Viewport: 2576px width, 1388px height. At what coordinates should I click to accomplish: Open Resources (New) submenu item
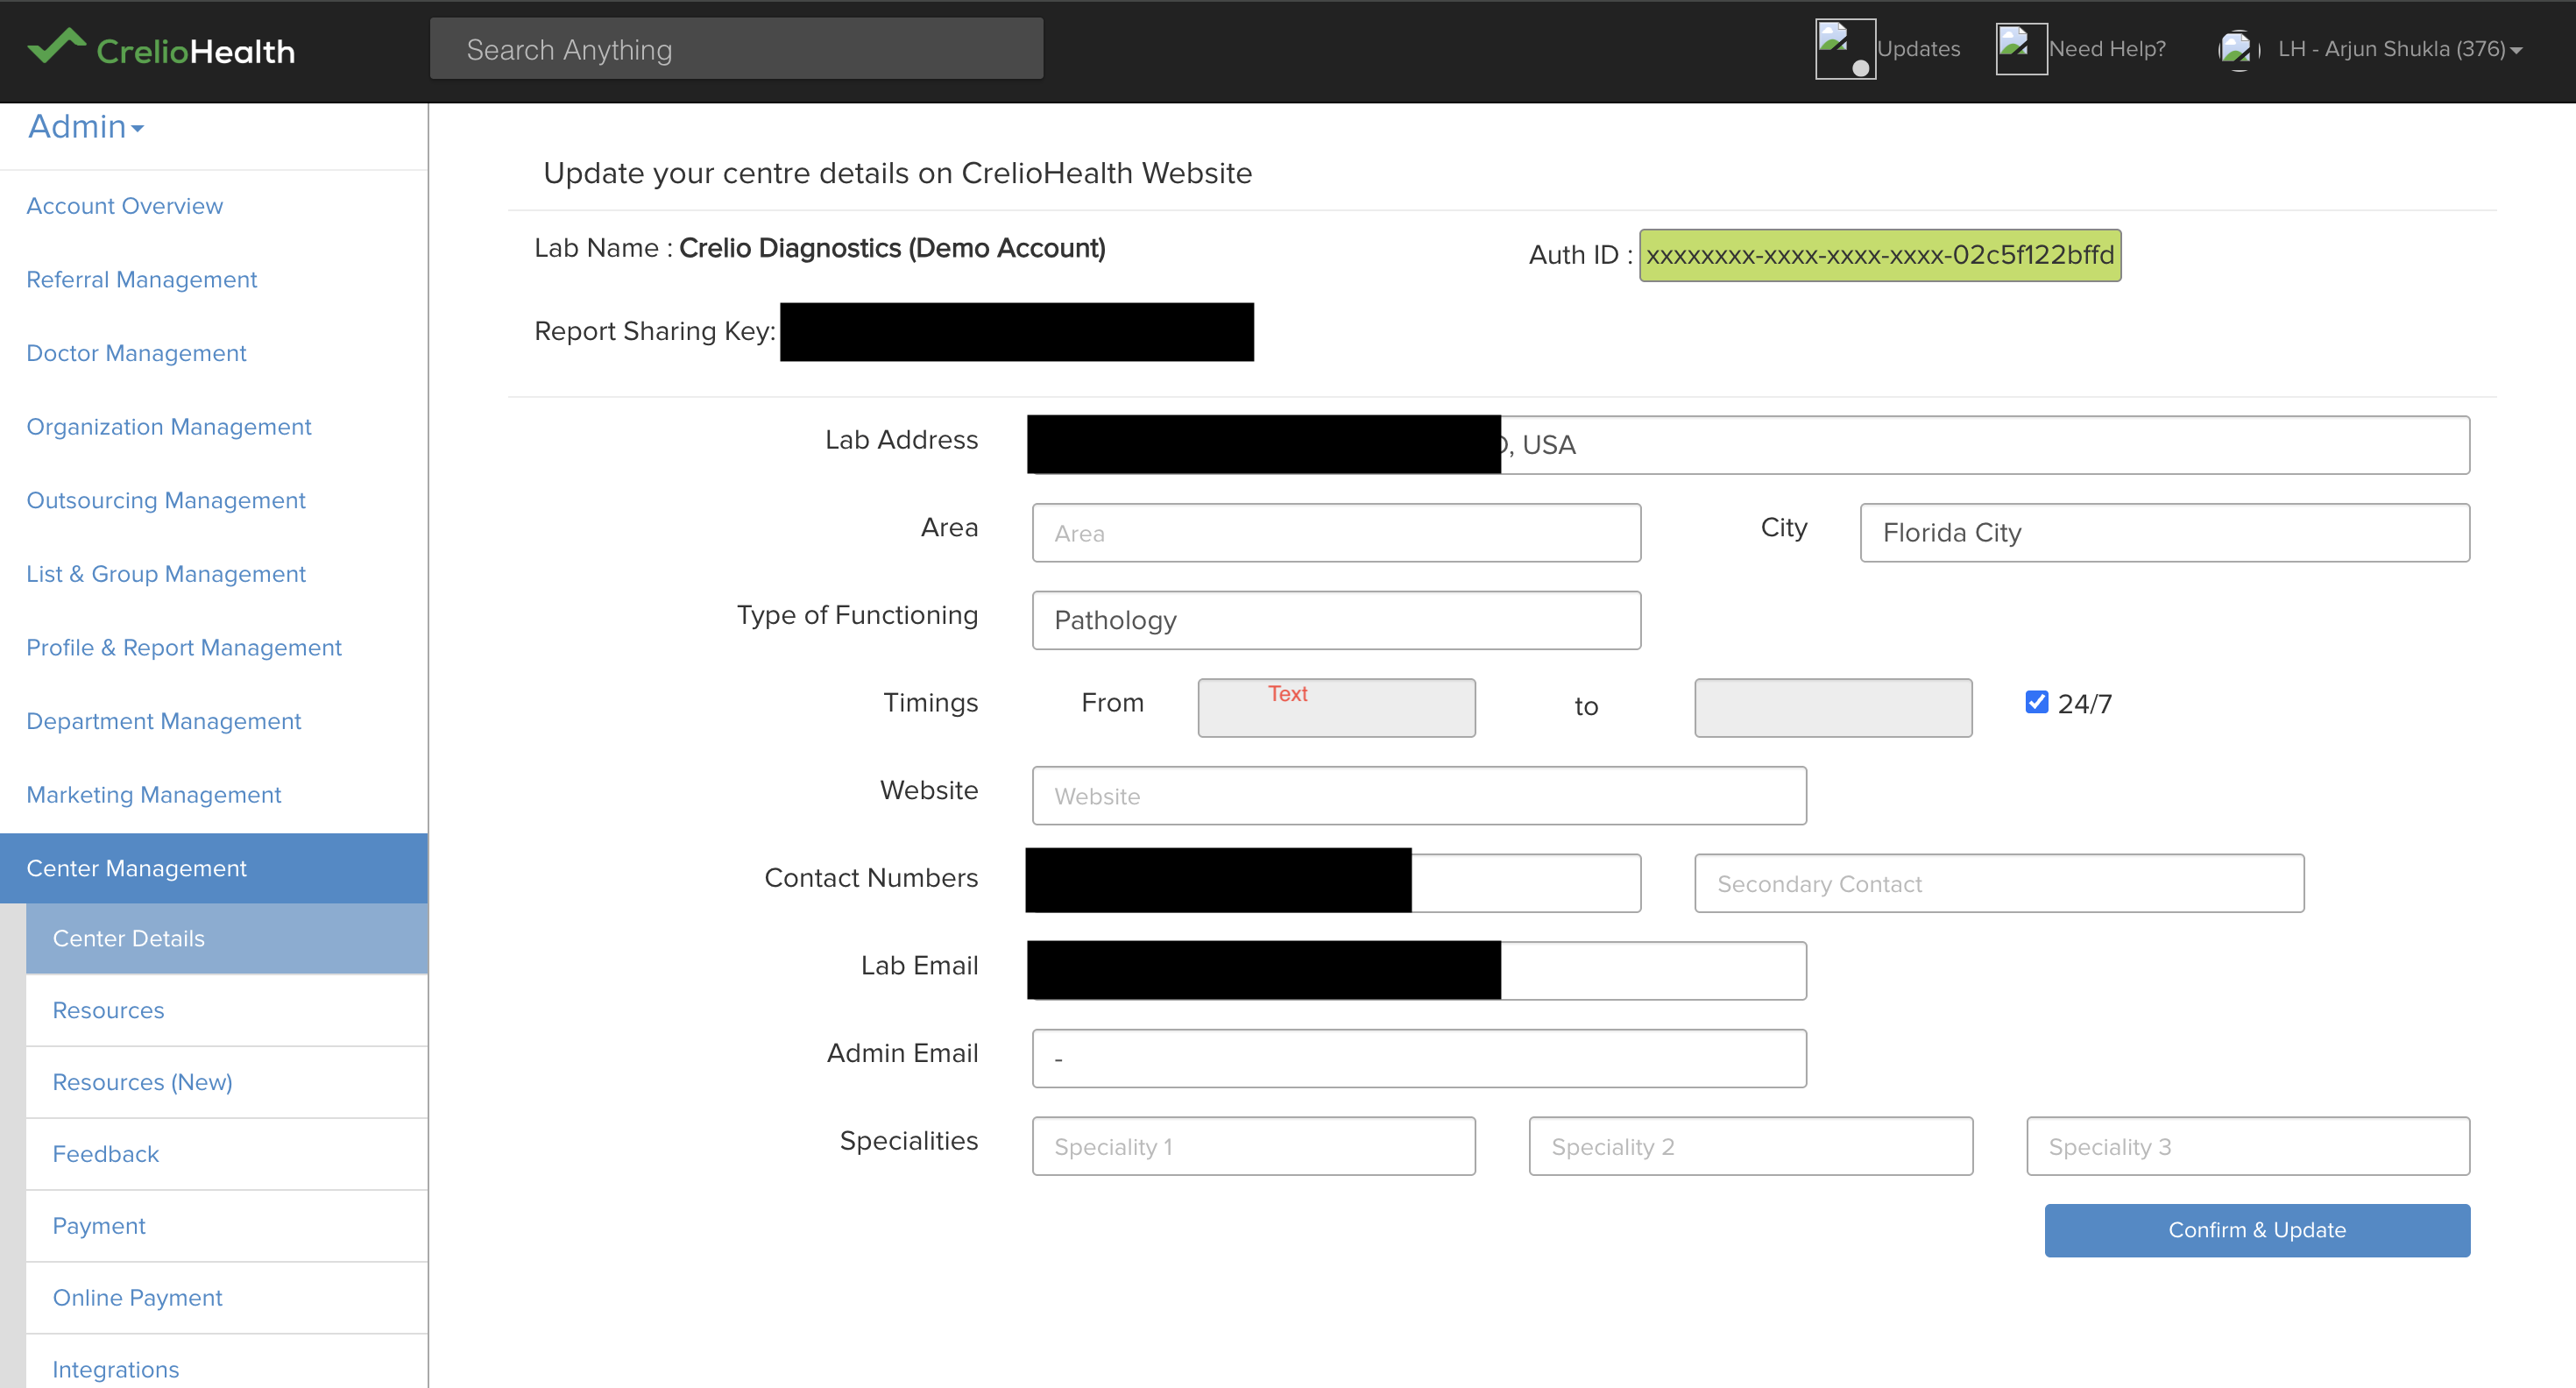[x=227, y=1082]
